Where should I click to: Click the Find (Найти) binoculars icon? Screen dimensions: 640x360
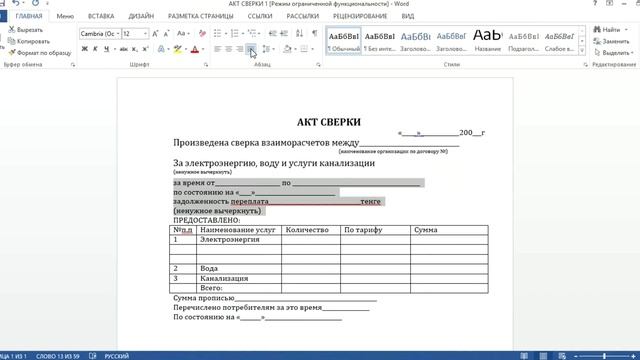point(597,30)
